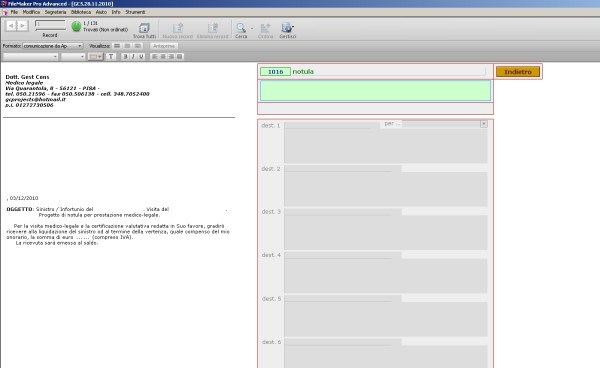The image size is (600, 368).
Task: Toggle italic text formatting
Action: pyautogui.click(x=133, y=57)
